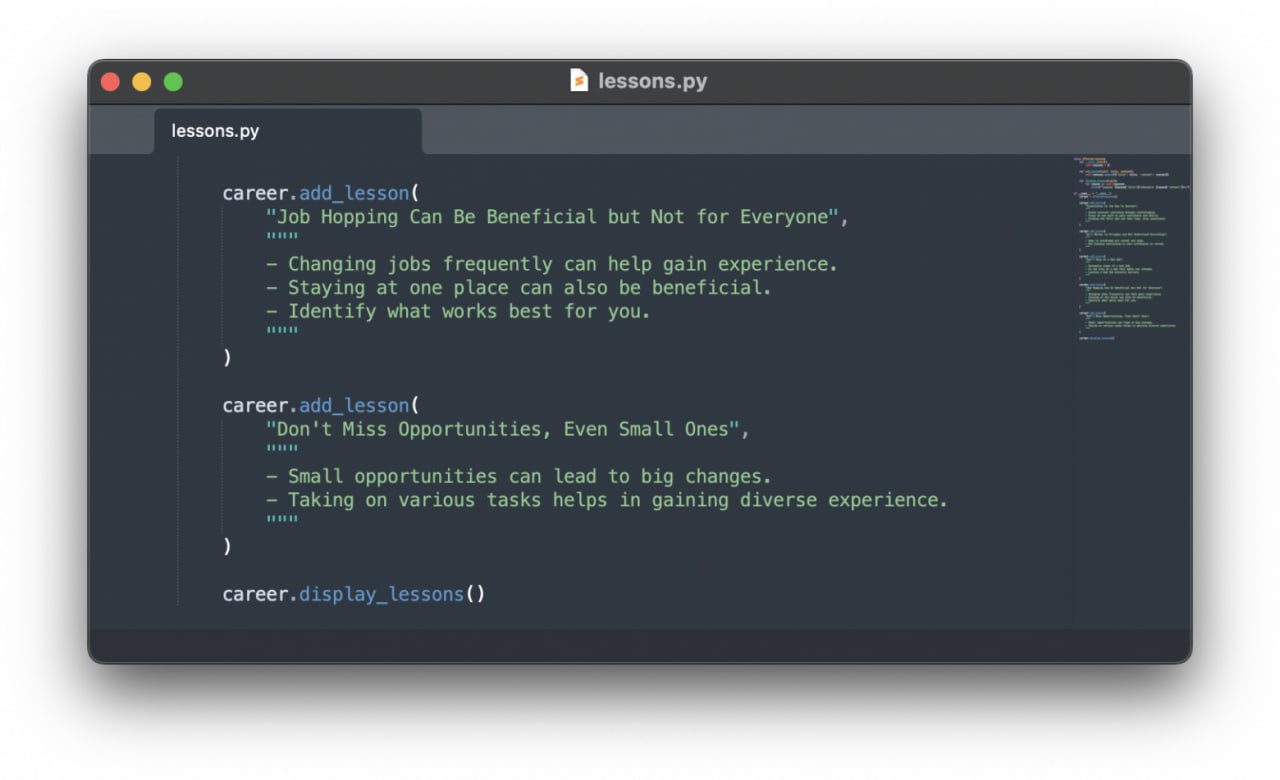Minimize window with the yellow button

click(x=142, y=82)
